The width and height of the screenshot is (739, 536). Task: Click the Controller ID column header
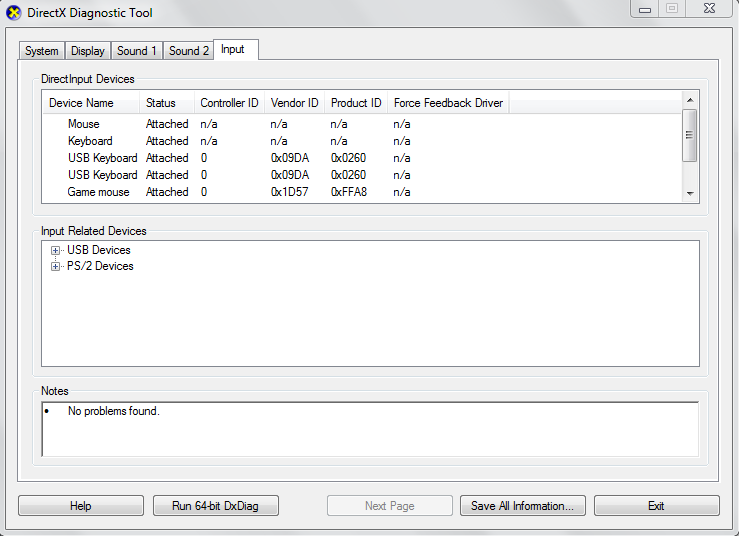point(230,103)
